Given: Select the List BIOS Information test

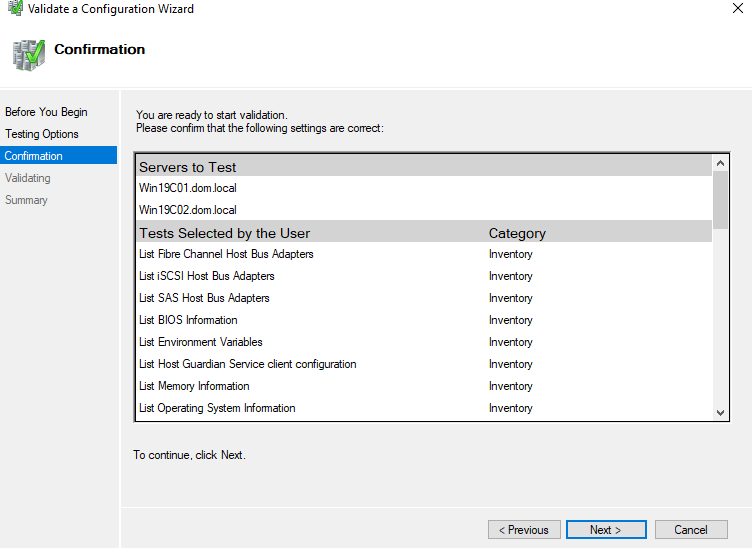Looking at the screenshot, I should pyautogui.click(x=188, y=320).
